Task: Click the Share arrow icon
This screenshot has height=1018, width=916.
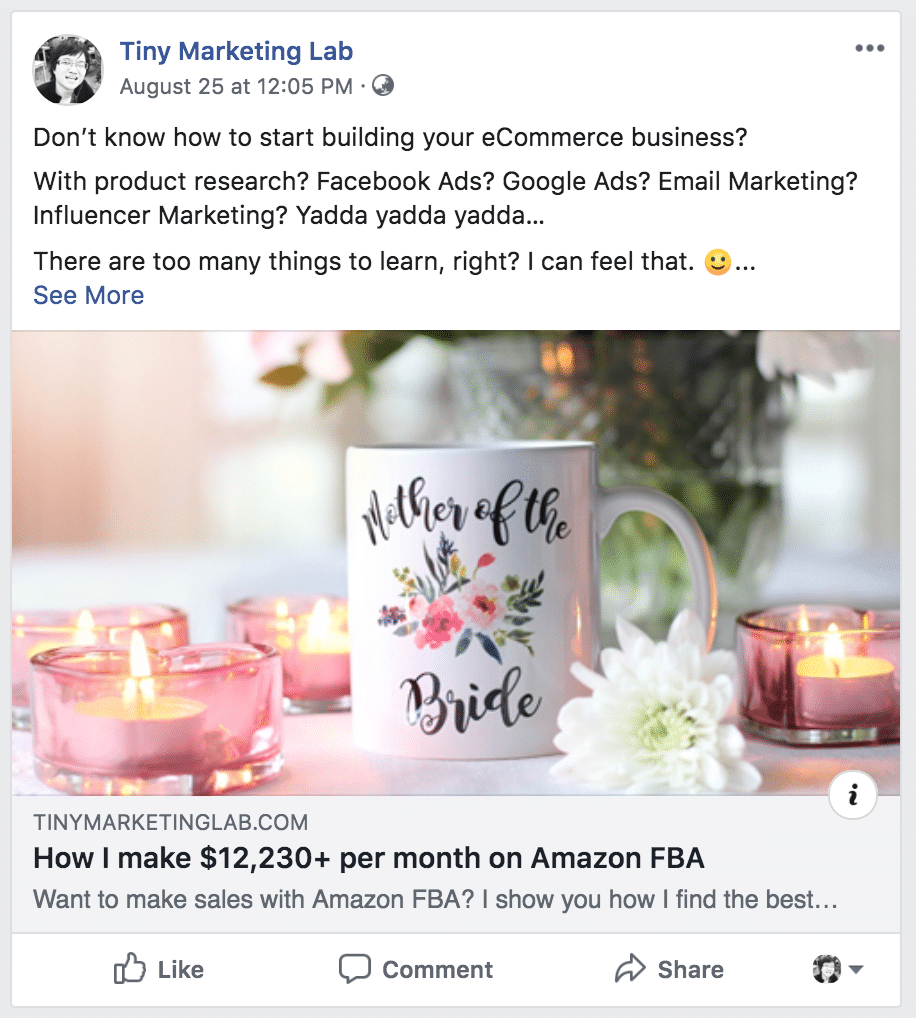Action: tap(630, 968)
